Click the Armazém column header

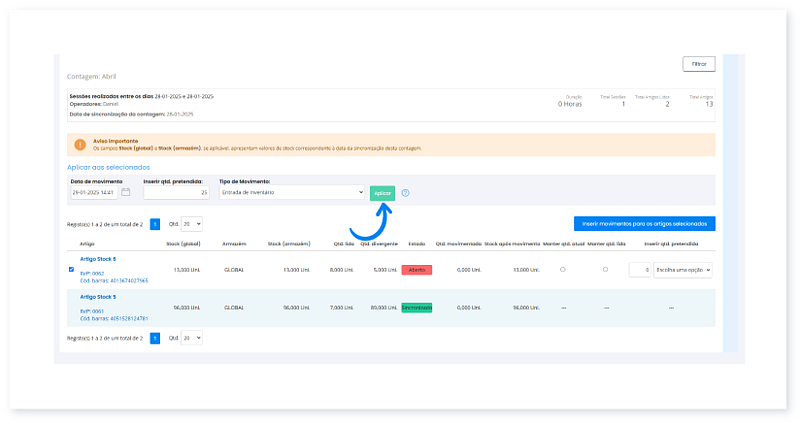[x=234, y=244]
